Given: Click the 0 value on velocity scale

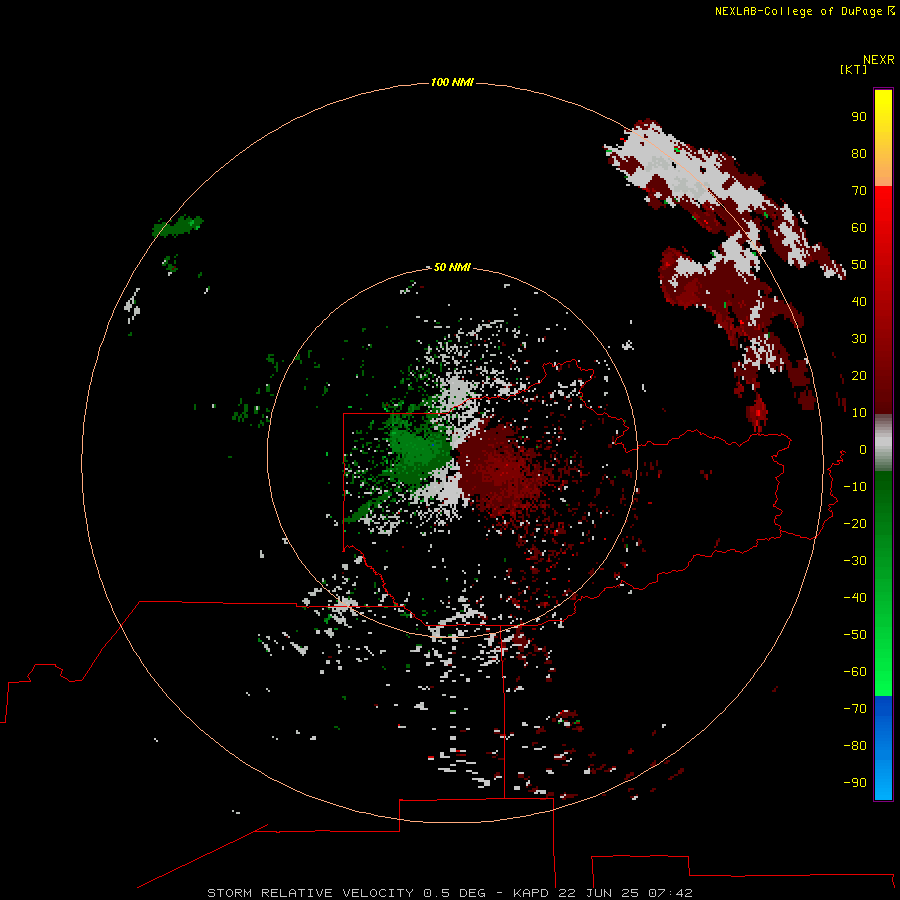Looking at the screenshot, I should click(x=863, y=449).
